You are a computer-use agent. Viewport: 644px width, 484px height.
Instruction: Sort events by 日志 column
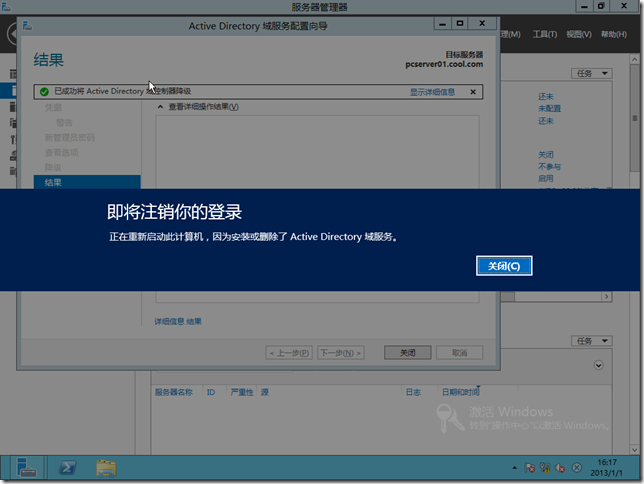pyautogui.click(x=413, y=392)
